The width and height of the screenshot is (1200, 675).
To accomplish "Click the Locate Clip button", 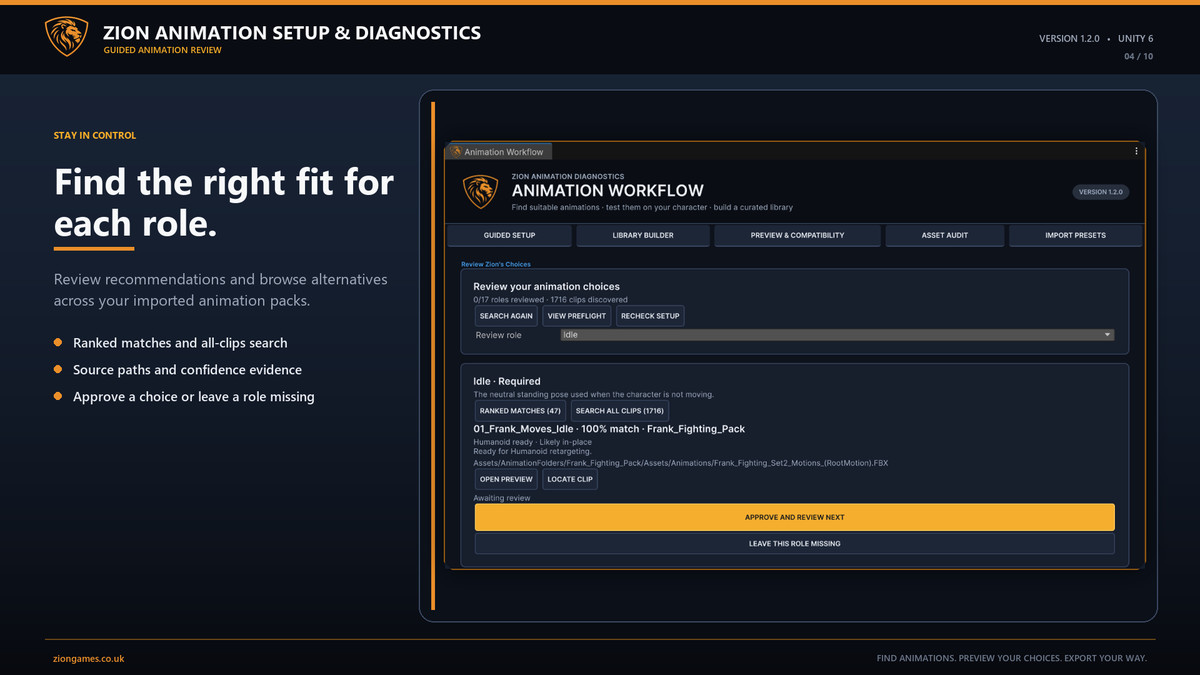I will (x=570, y=479).
